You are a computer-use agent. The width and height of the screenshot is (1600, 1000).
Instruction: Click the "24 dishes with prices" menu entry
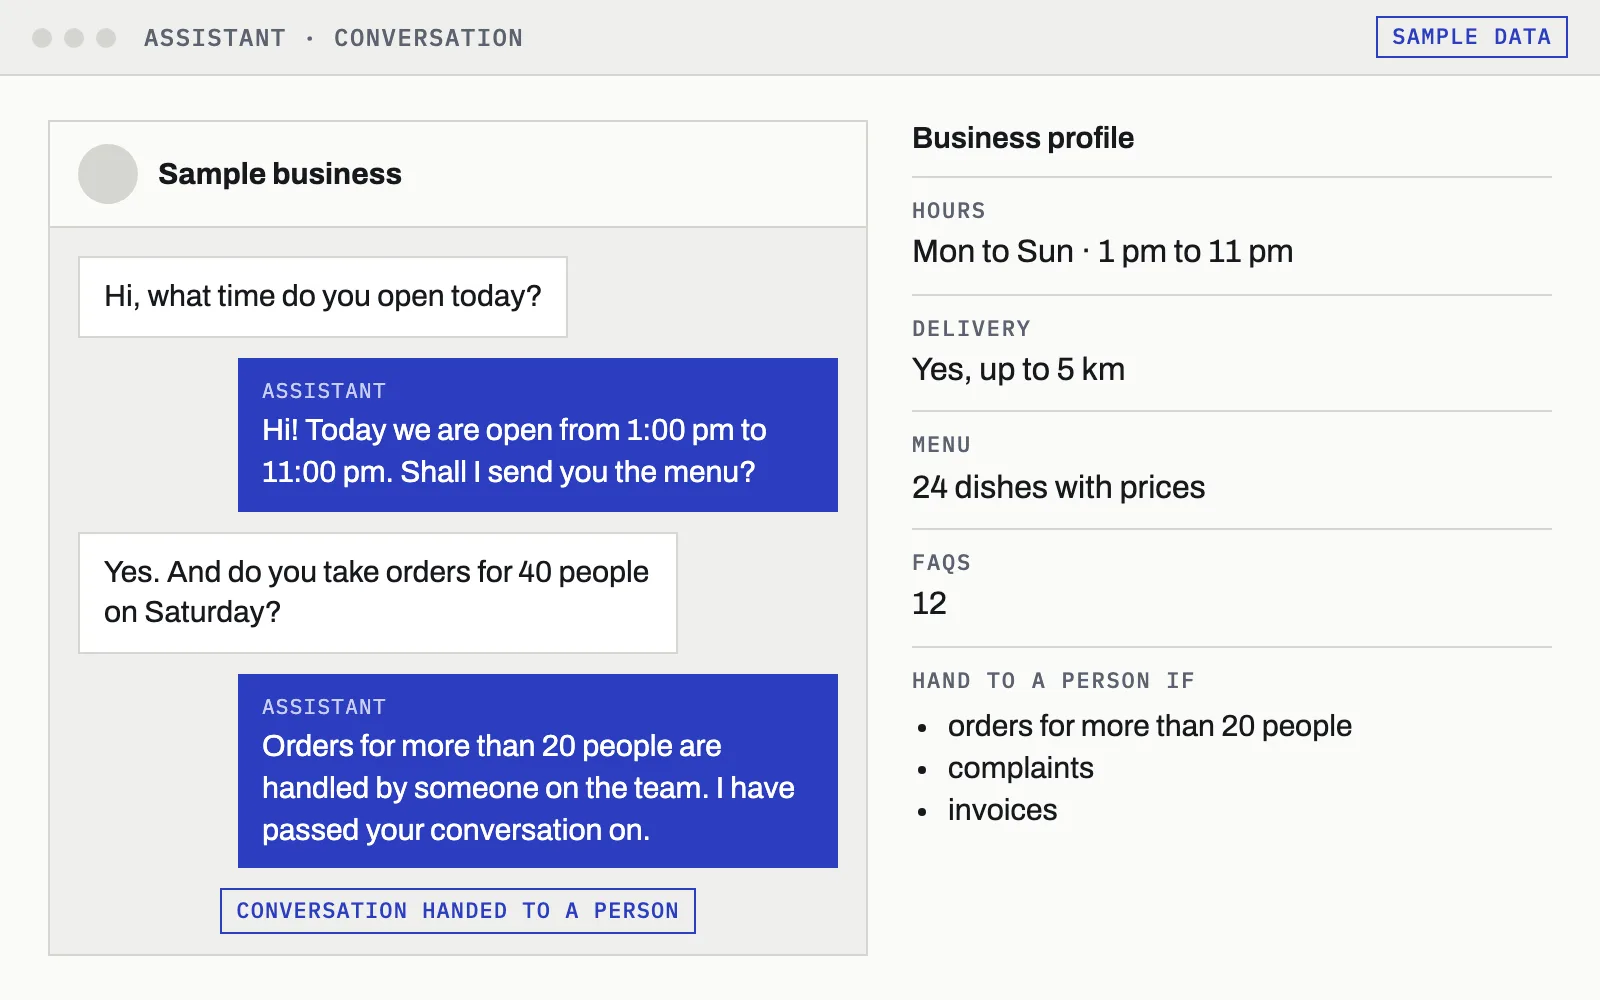pyautogui.click(x=1058, y=487)
